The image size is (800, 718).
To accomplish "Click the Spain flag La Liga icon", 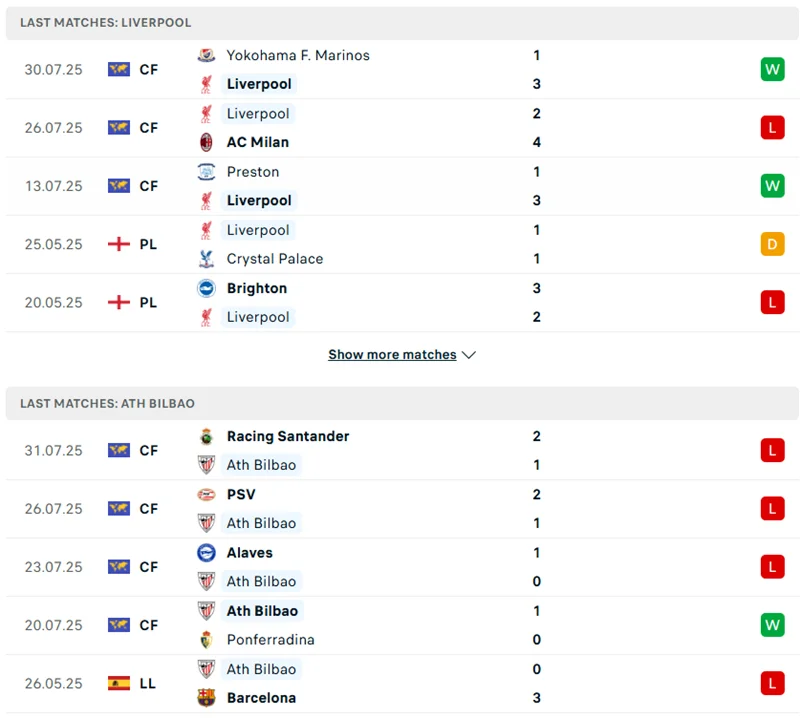I will coord(119,684).
